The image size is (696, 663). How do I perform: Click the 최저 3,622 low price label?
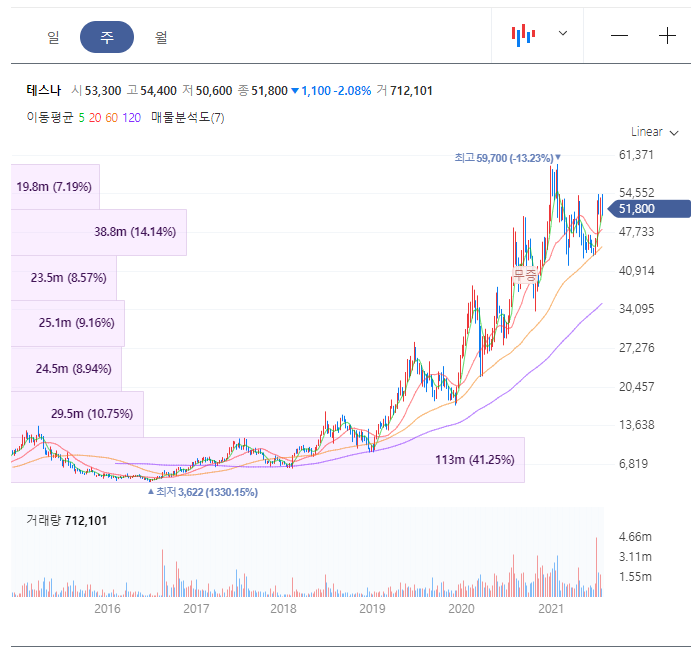click(202, 492)
